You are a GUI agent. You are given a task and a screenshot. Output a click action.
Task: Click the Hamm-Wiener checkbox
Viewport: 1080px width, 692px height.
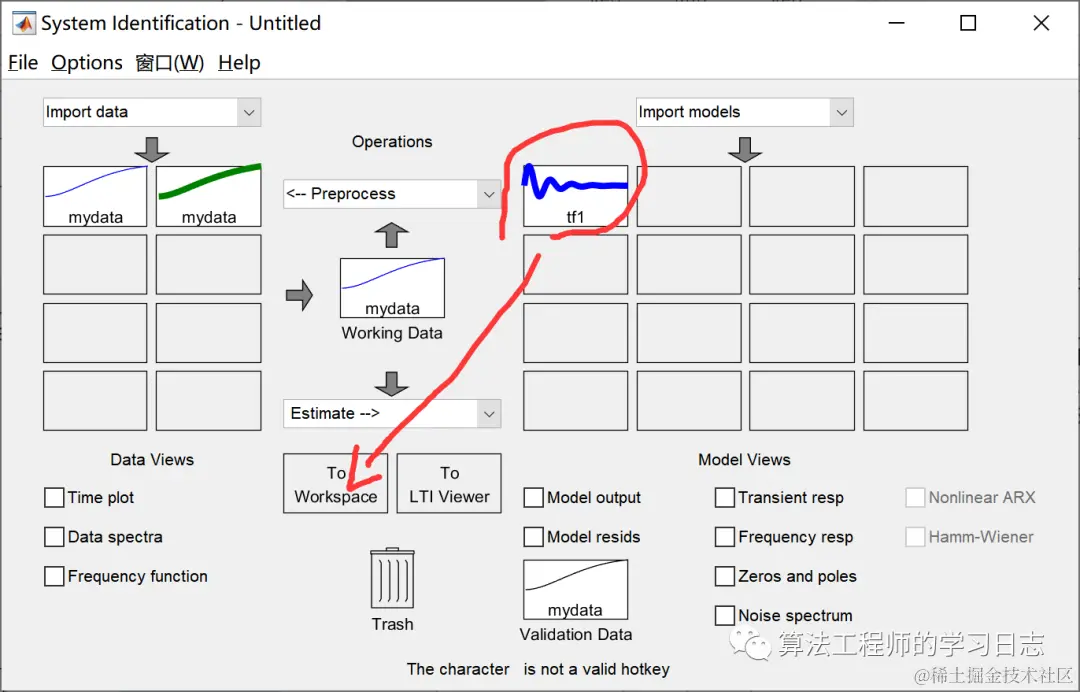coord(915,536)
